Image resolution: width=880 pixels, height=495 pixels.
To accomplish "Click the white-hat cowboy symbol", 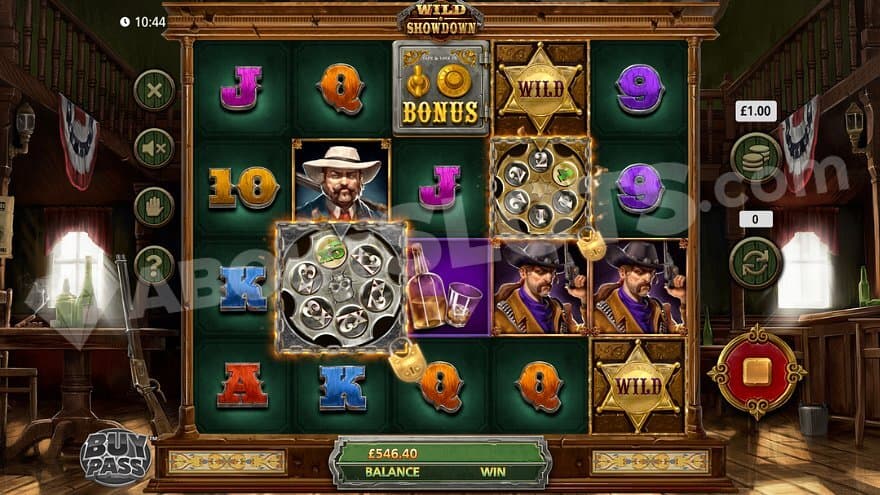I will coord(342,180).
